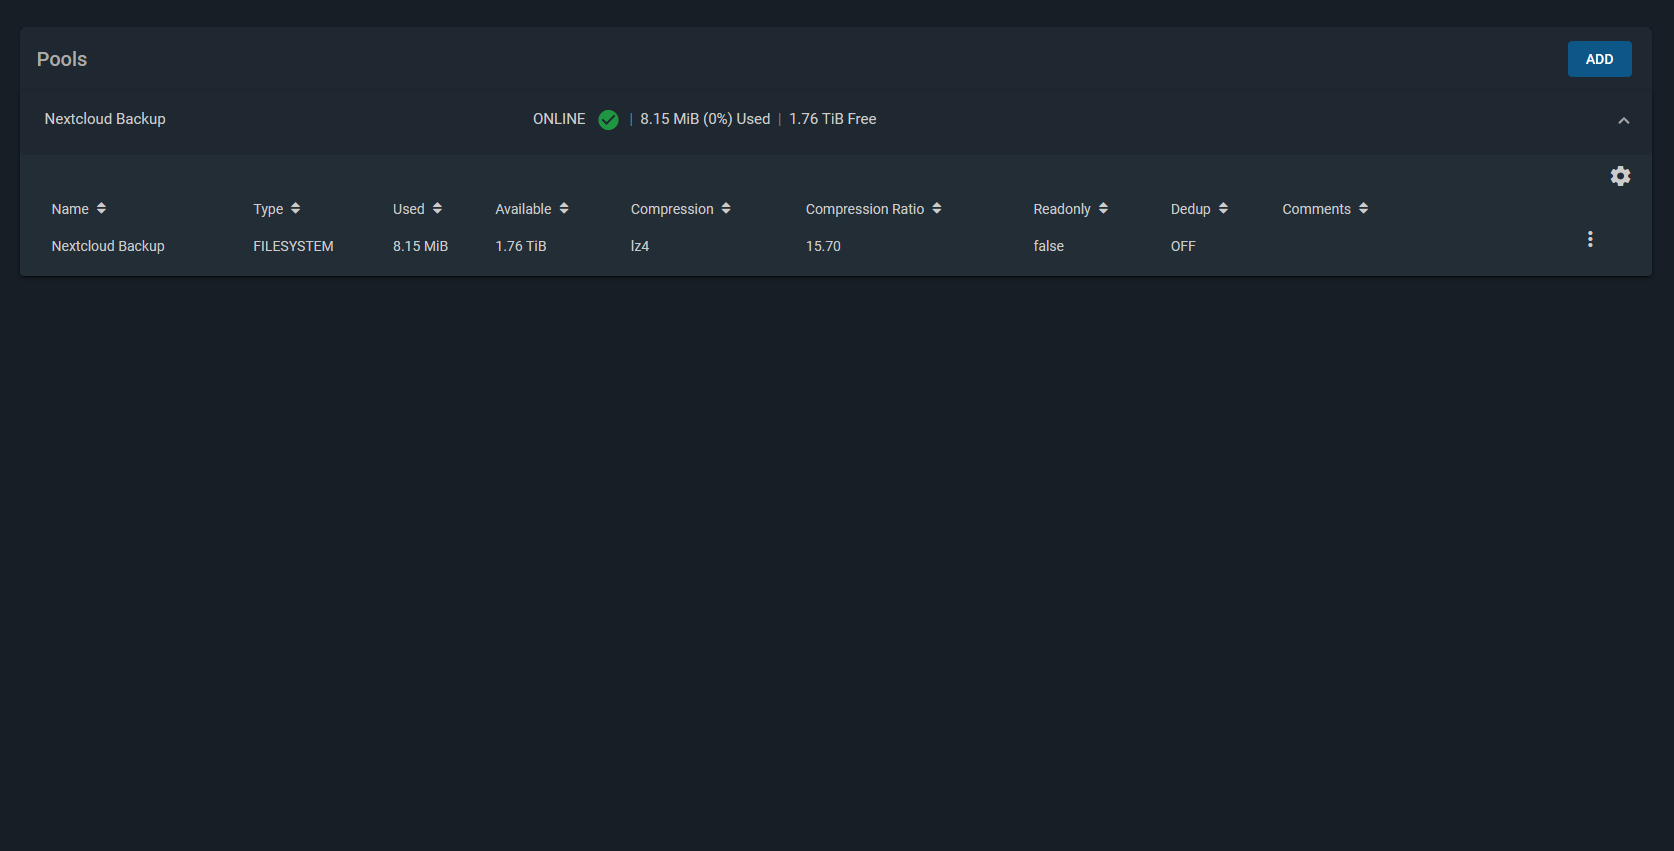Click the ONLINE status label
Screen dimensions: 1674x851
point(559,119)
